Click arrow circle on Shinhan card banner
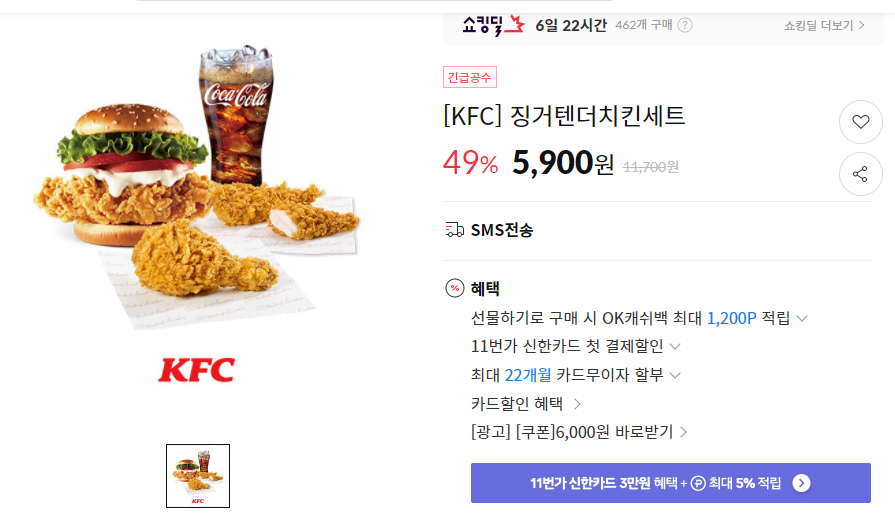The width and height of the screenshot is (895, 521). 801,483
